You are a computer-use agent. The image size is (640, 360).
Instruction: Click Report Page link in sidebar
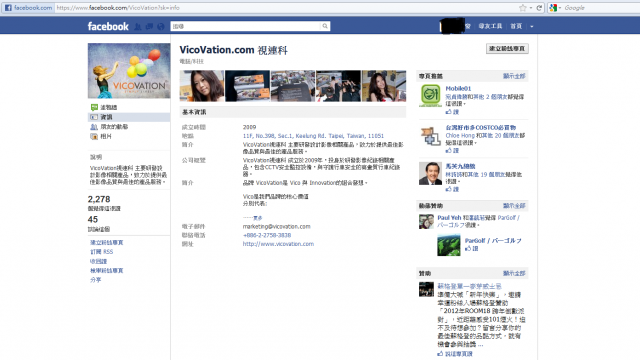(107, 271)
